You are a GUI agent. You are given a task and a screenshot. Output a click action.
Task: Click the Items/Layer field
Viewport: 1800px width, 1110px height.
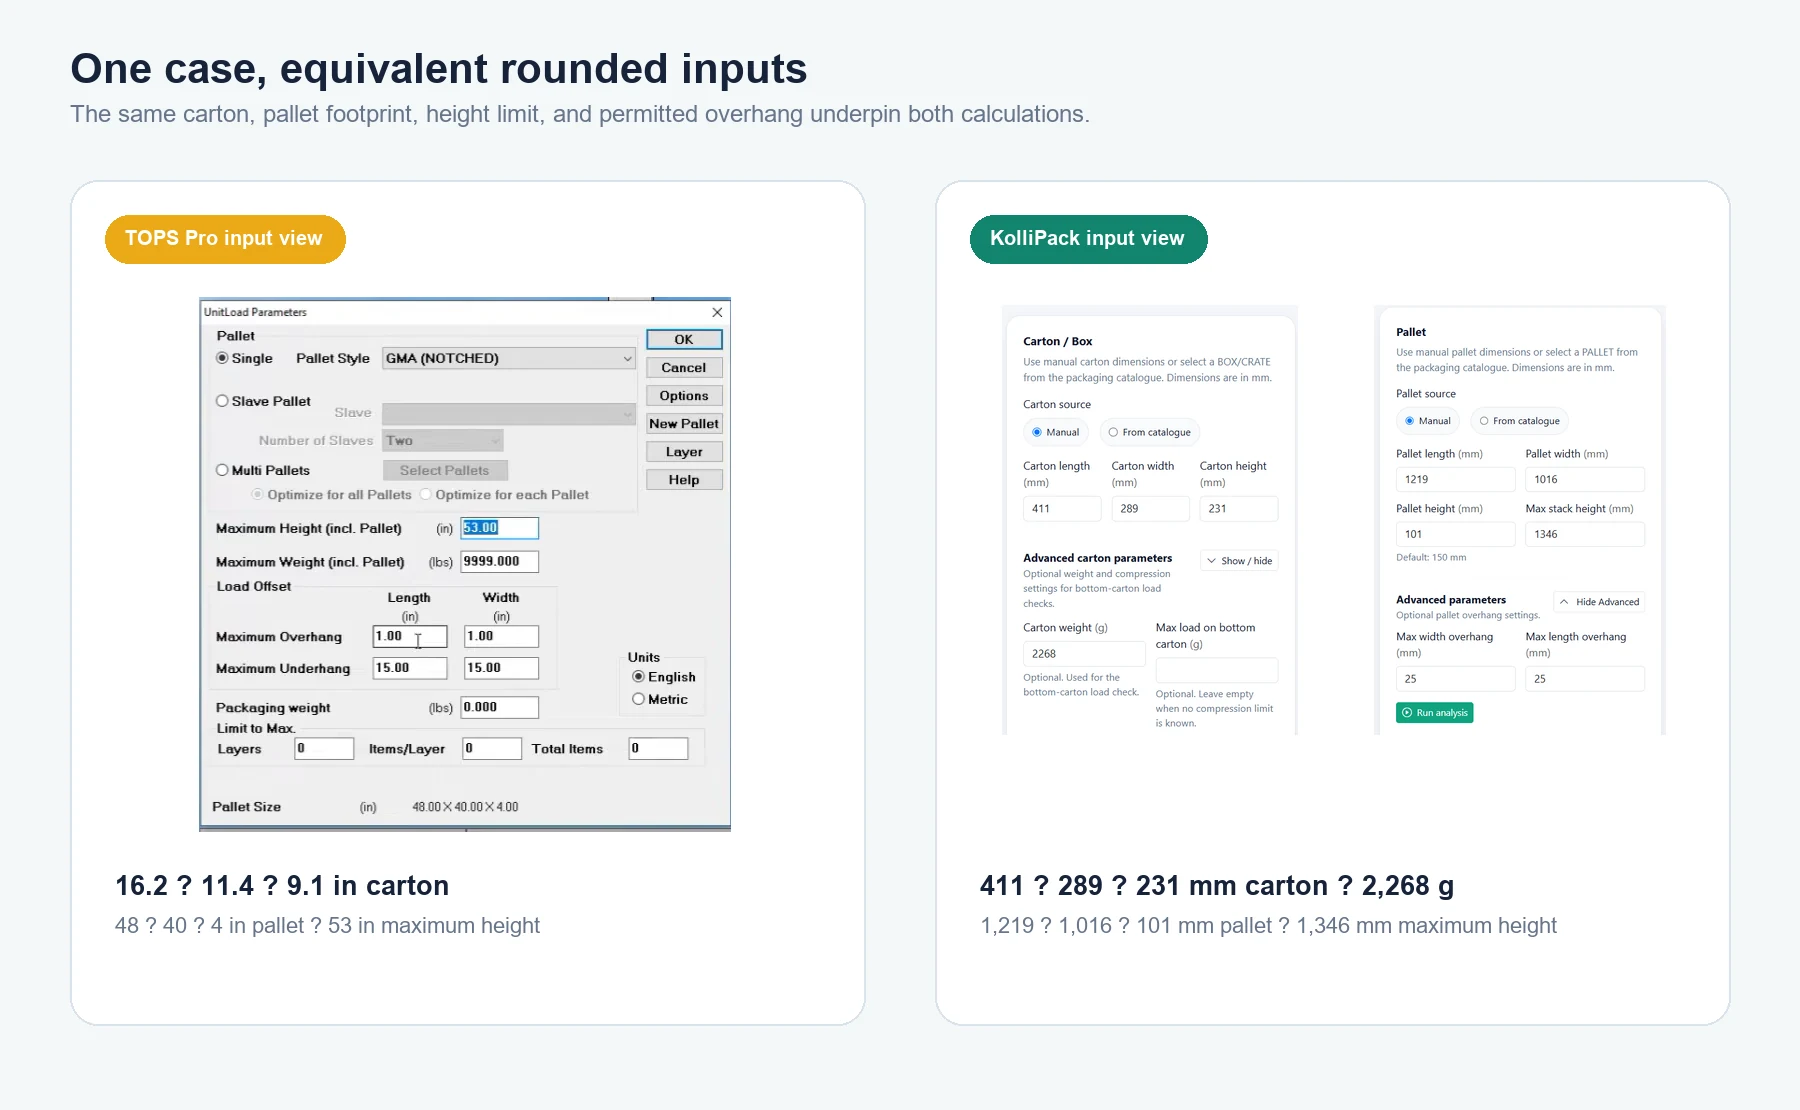click(492, 749)
